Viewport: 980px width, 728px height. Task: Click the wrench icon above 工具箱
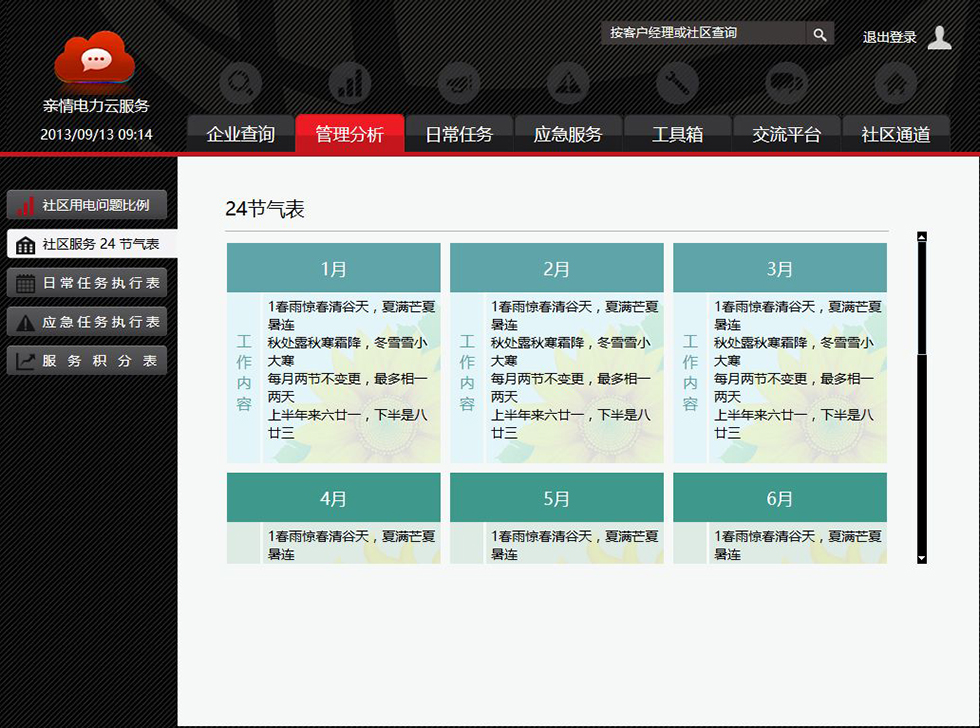[x=678, y=83]
